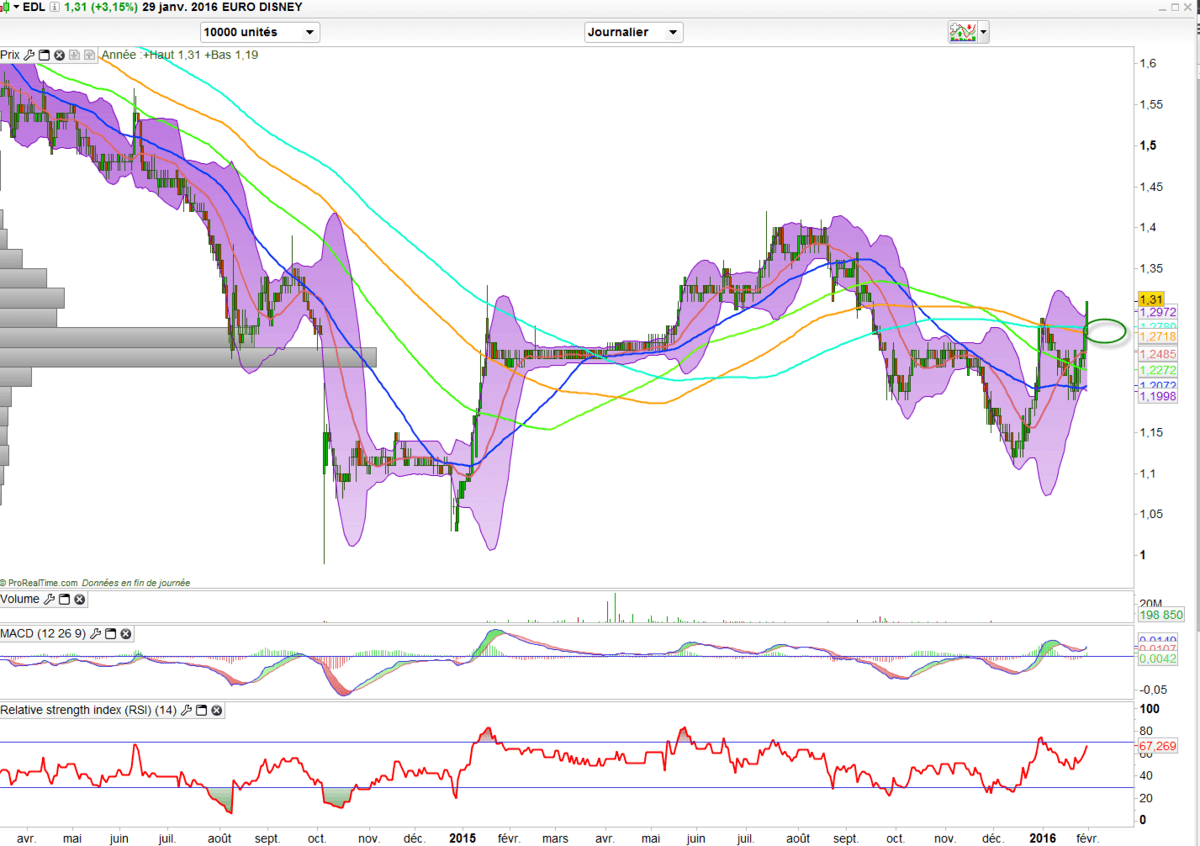Expand the arrow next to chart indicators icon
Viewport: 1200px width, 846px height.
[984, 32]
